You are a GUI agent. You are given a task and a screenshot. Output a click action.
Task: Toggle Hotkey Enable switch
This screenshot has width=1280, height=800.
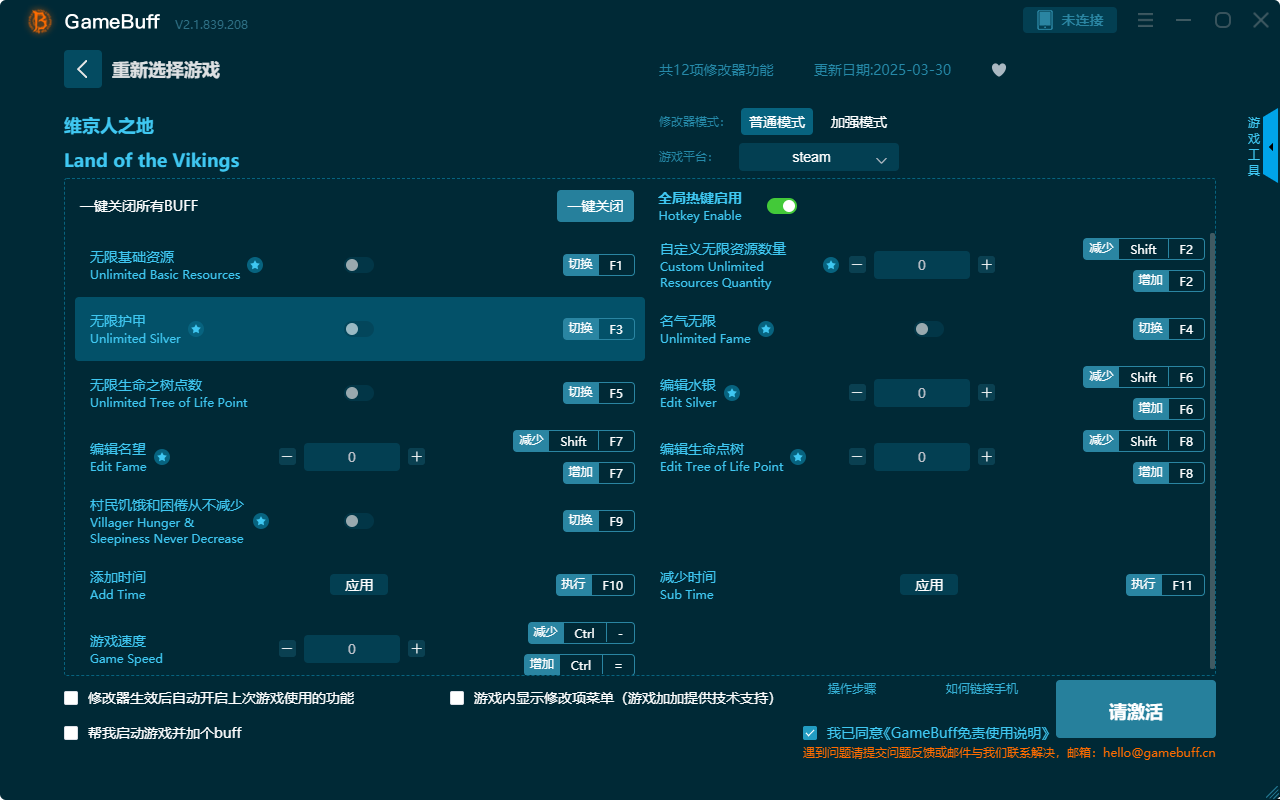pos(782,206)
